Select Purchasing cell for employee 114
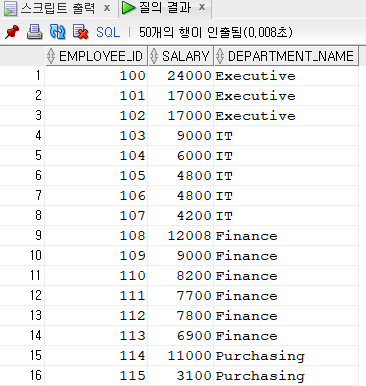Screen dimensions: 366x386 pos(286,356)
